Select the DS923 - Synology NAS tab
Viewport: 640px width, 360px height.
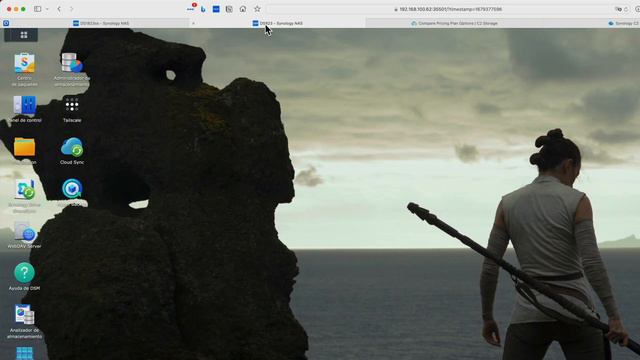click(278, 23)
